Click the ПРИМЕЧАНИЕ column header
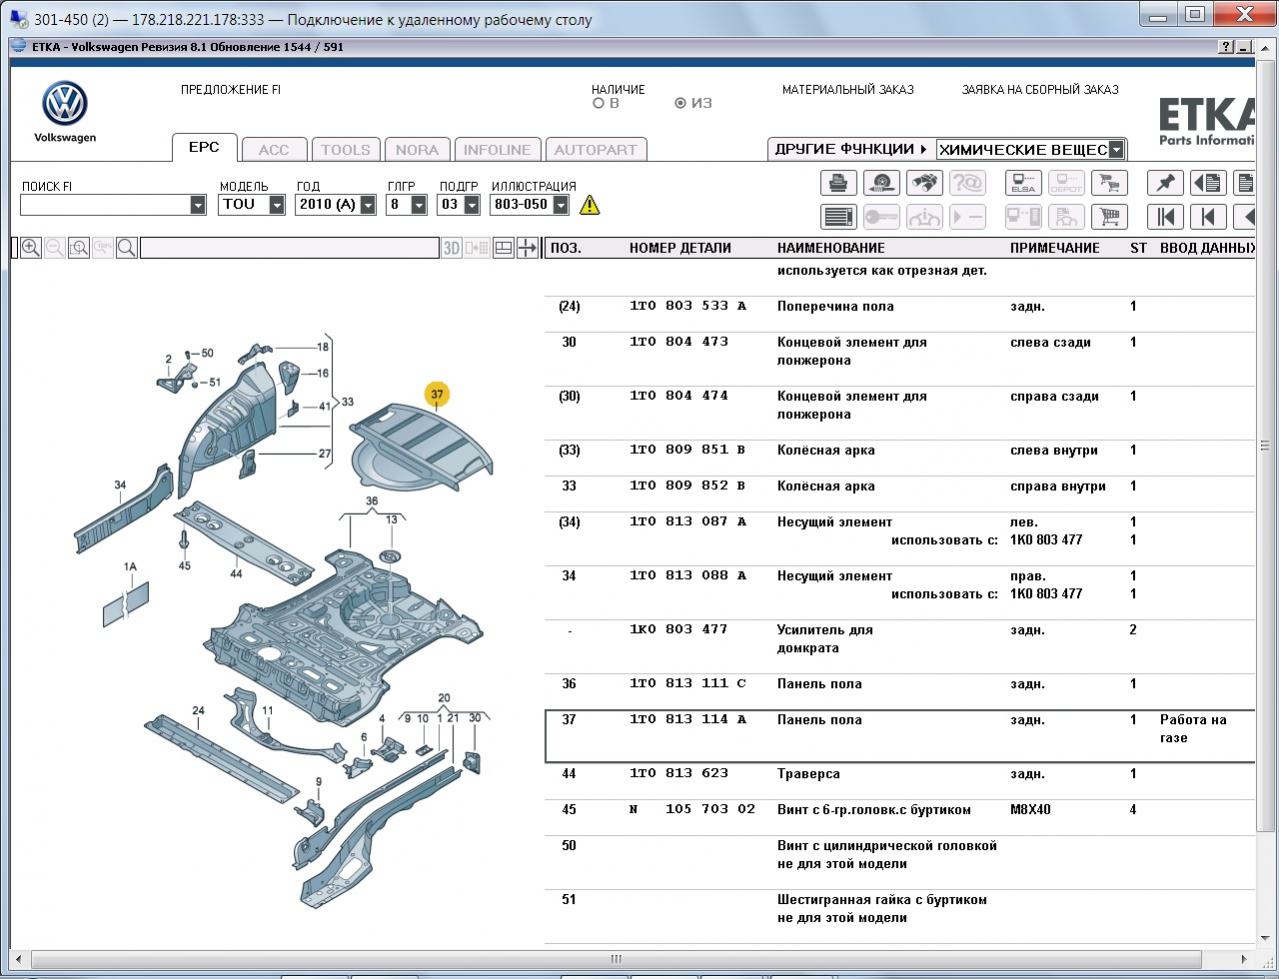Viewport: 1279px width, 979px height. 1055,248
